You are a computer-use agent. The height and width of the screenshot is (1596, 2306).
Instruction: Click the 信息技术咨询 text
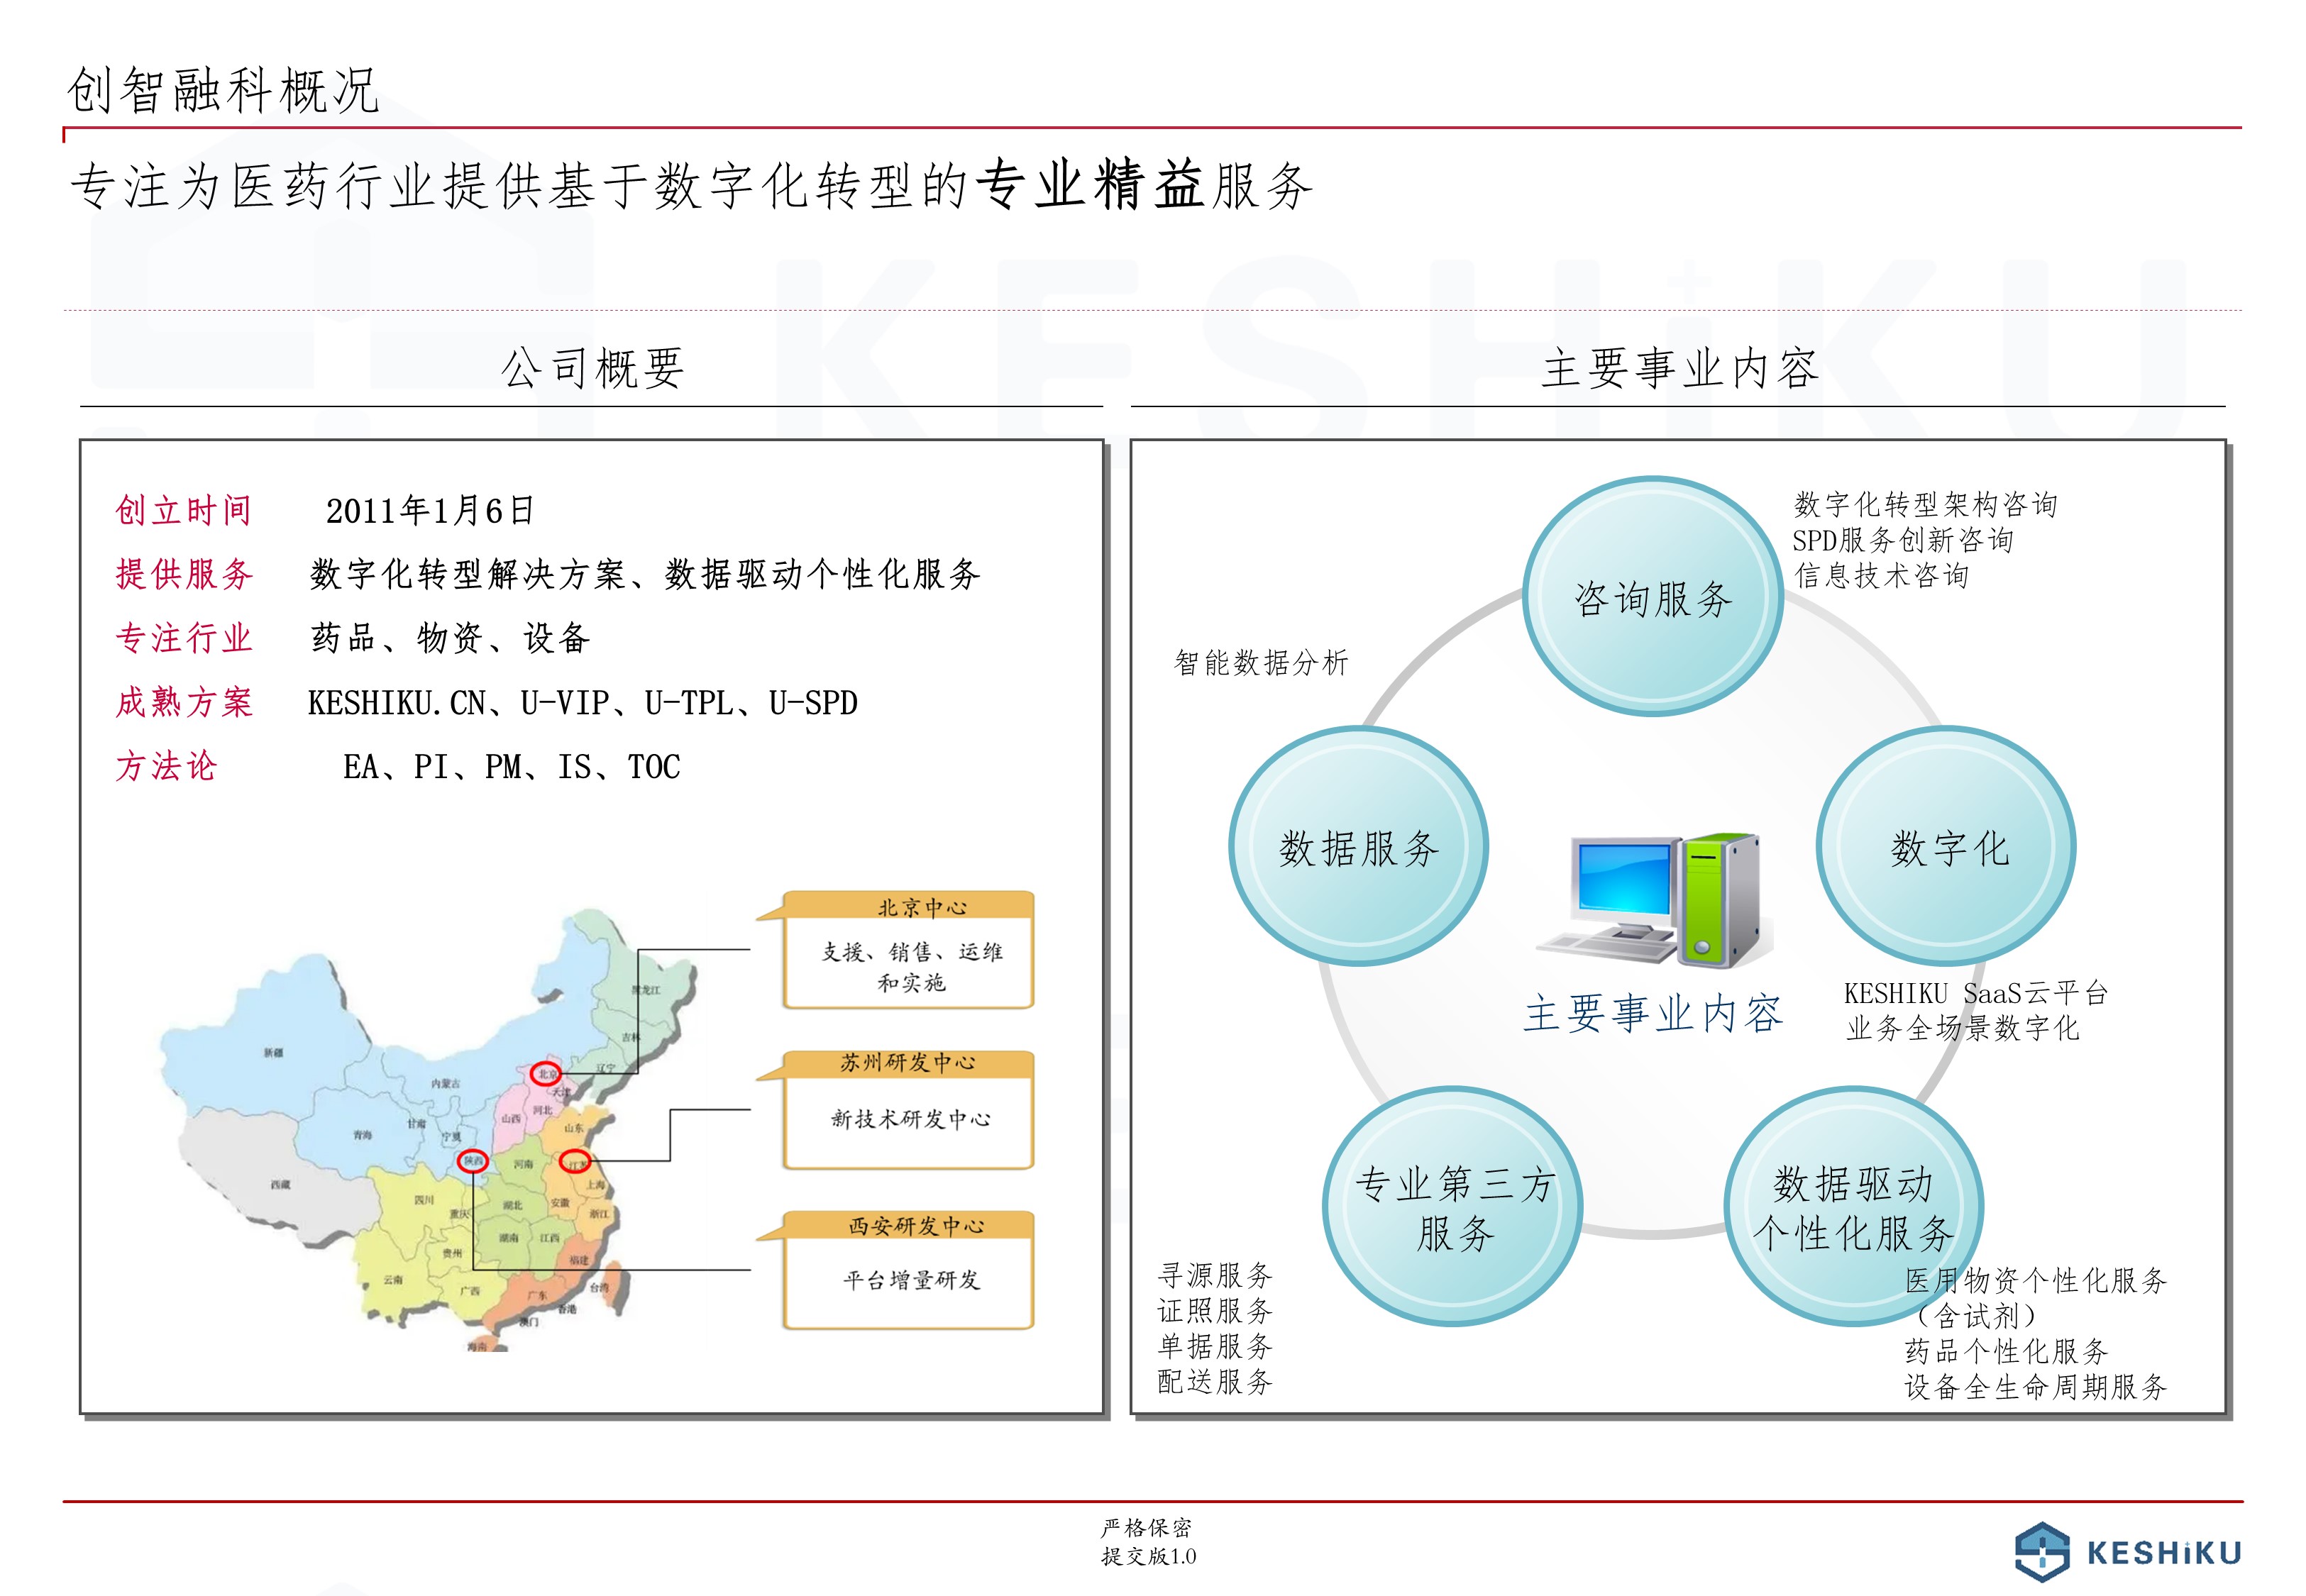(x=1882, y=575)
